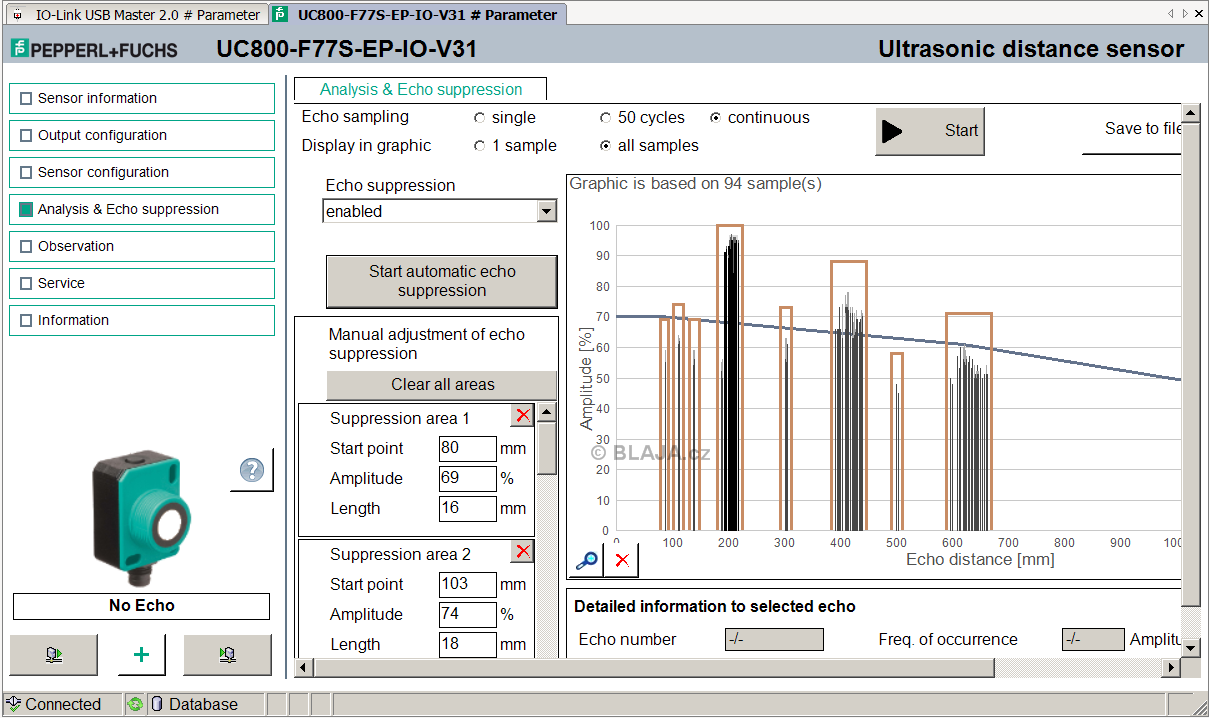Click the green plus button
1209x718 pixels.
(141, 655)
